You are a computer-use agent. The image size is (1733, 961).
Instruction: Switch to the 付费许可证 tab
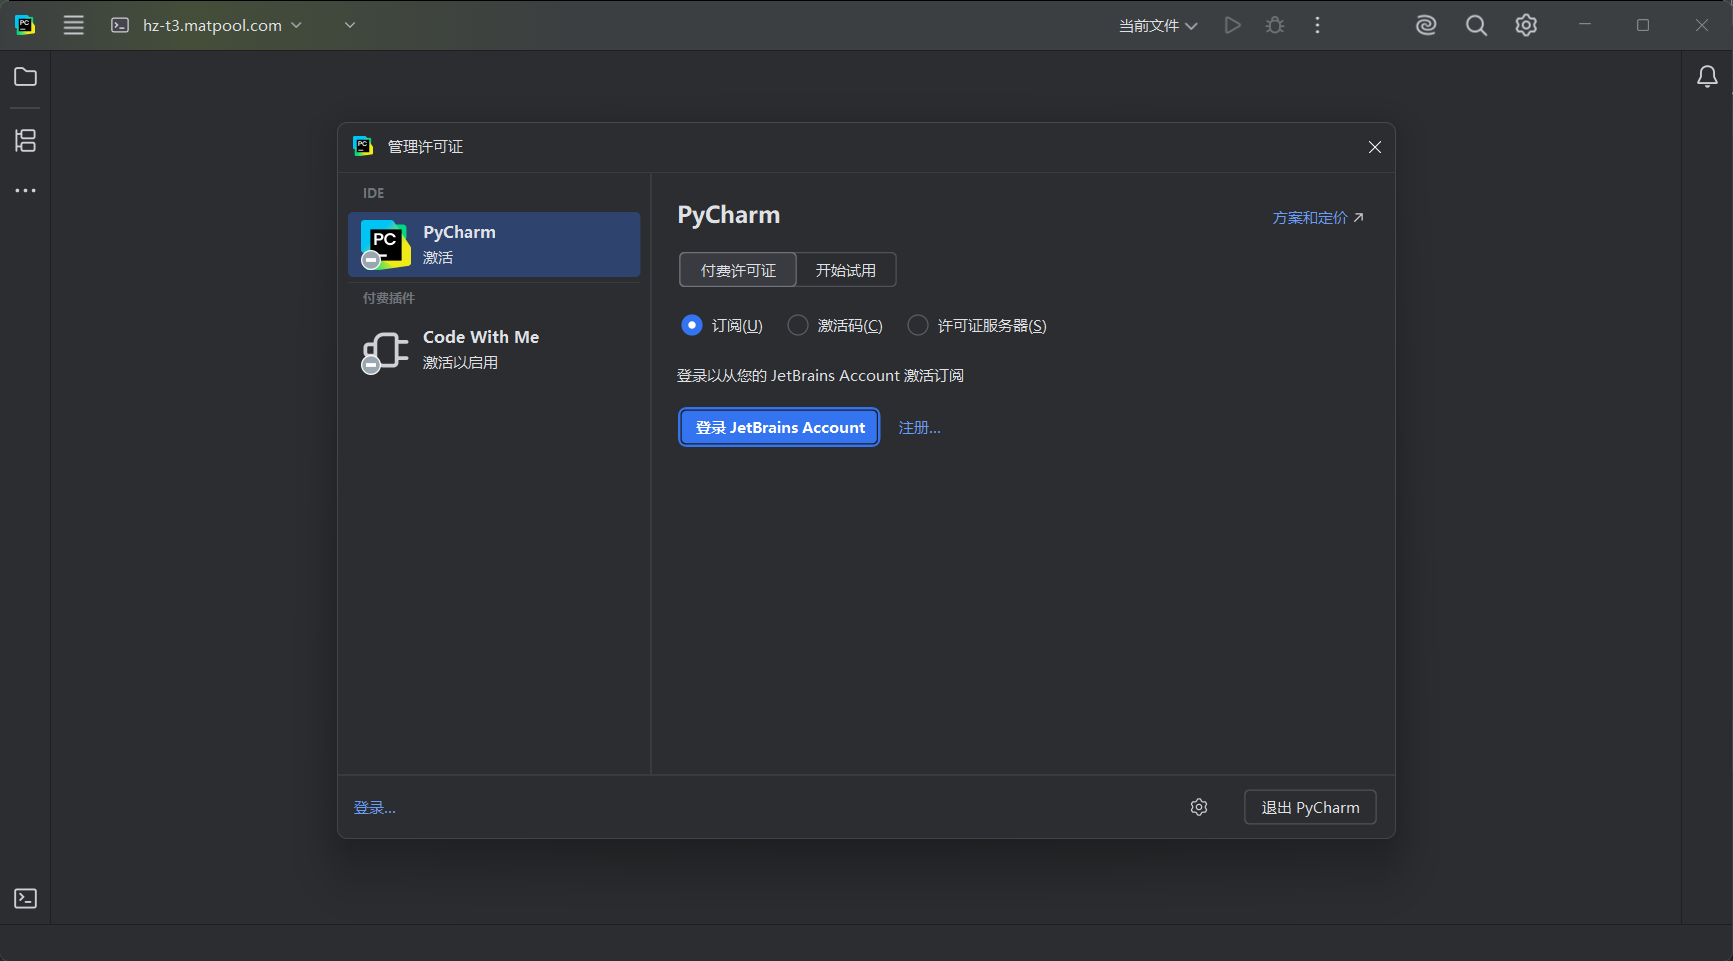tap(738, 270)
